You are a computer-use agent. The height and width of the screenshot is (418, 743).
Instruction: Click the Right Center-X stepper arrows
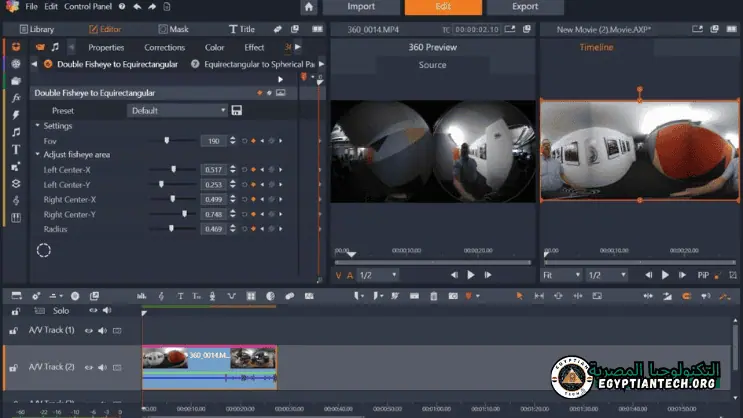[x=233, y=199]
